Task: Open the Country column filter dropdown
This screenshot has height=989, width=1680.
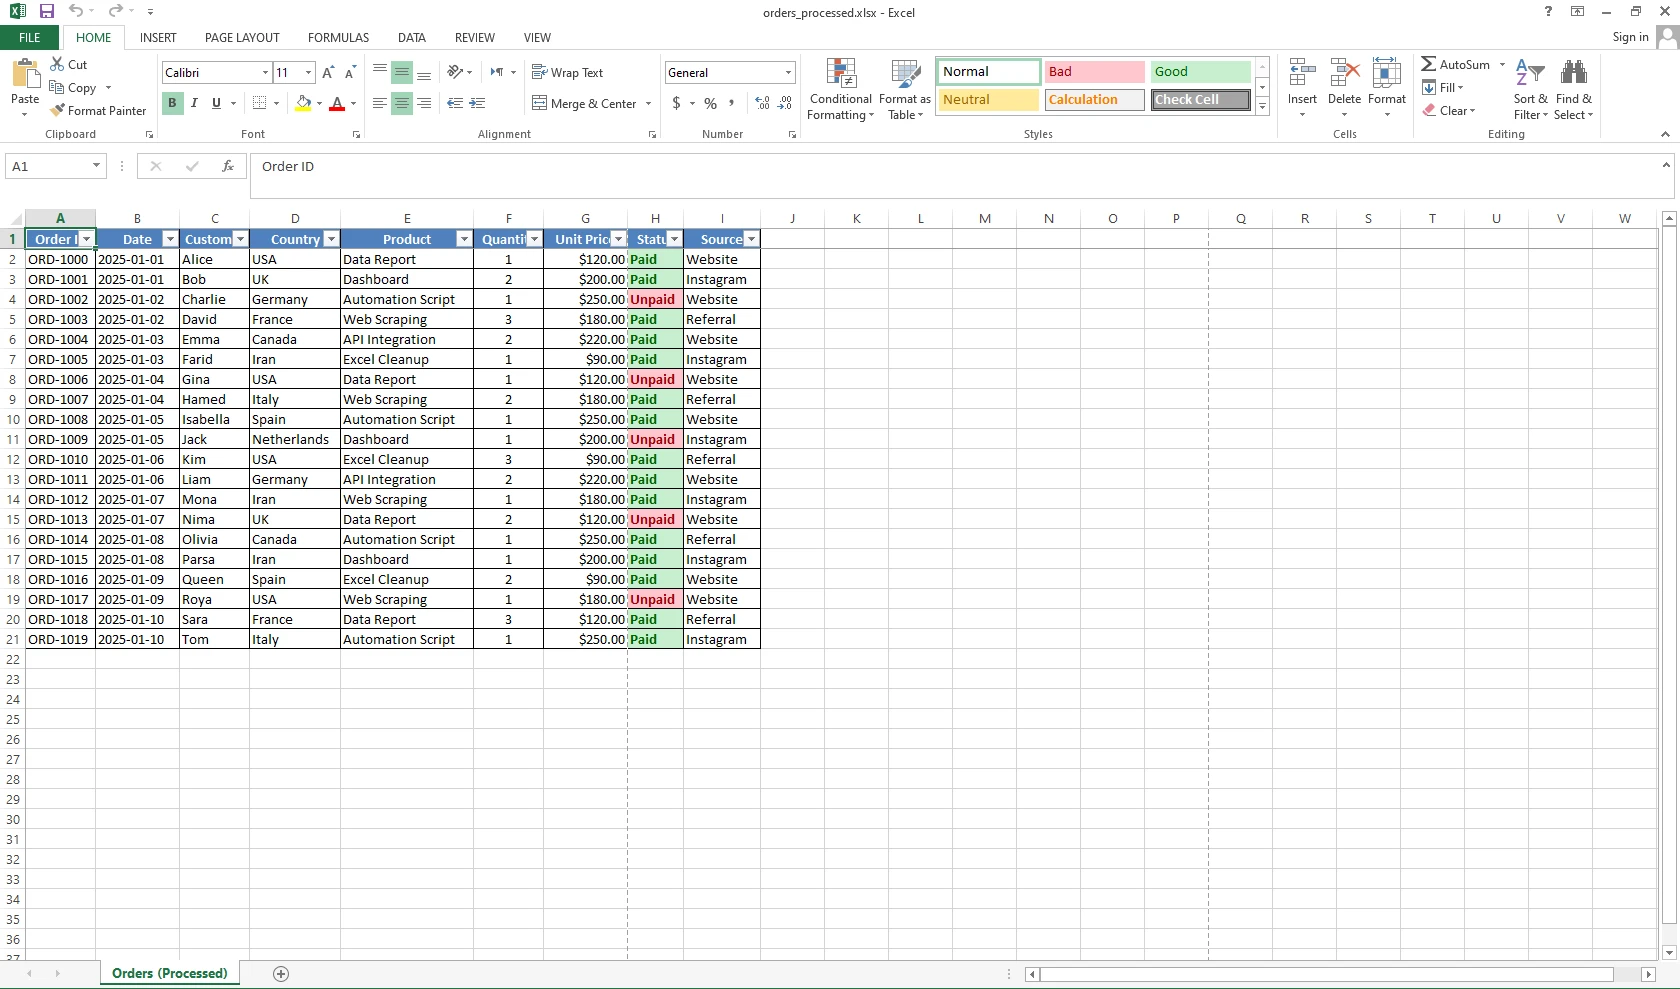Action: click(x=331, y=239)
